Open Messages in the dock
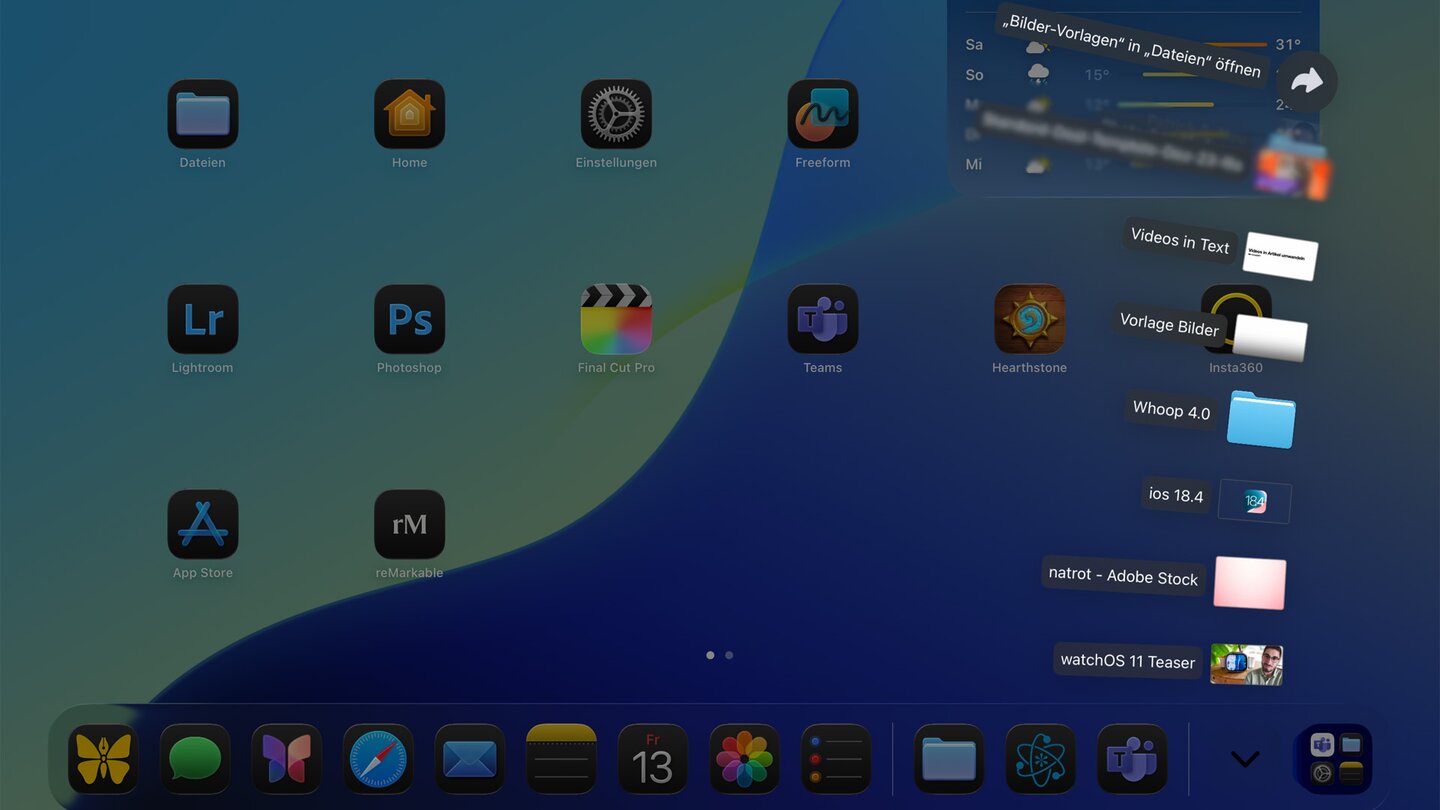The image size is (1440, 810). (195, 759)
